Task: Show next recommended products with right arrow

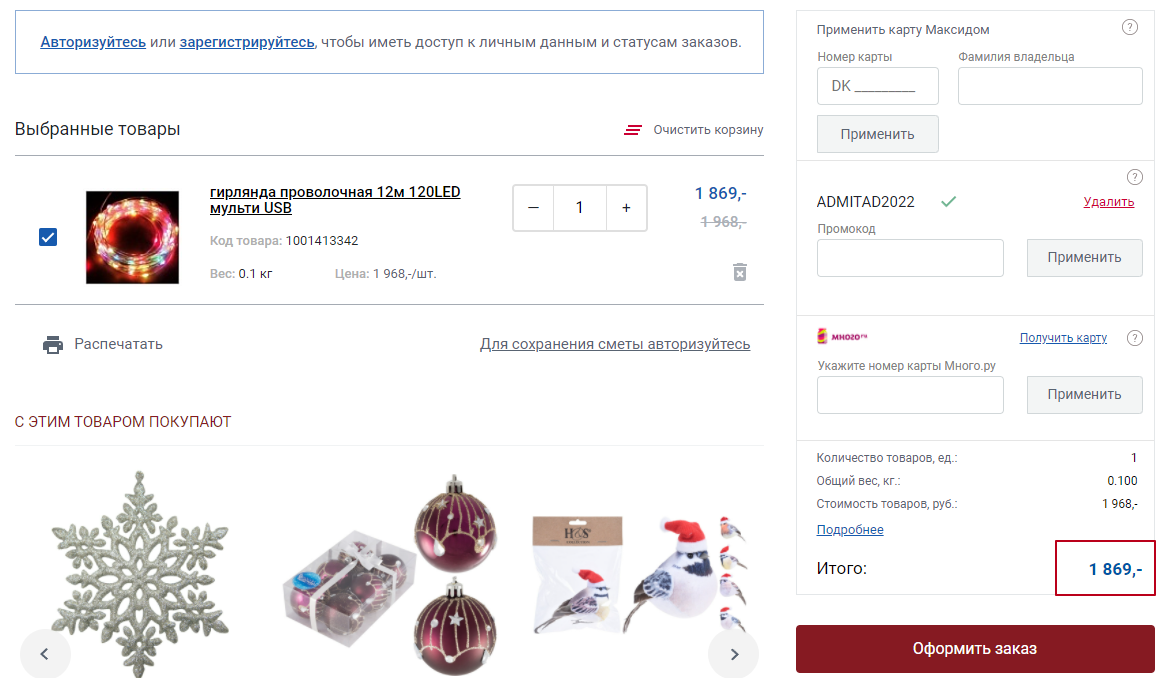Action: 733,653
